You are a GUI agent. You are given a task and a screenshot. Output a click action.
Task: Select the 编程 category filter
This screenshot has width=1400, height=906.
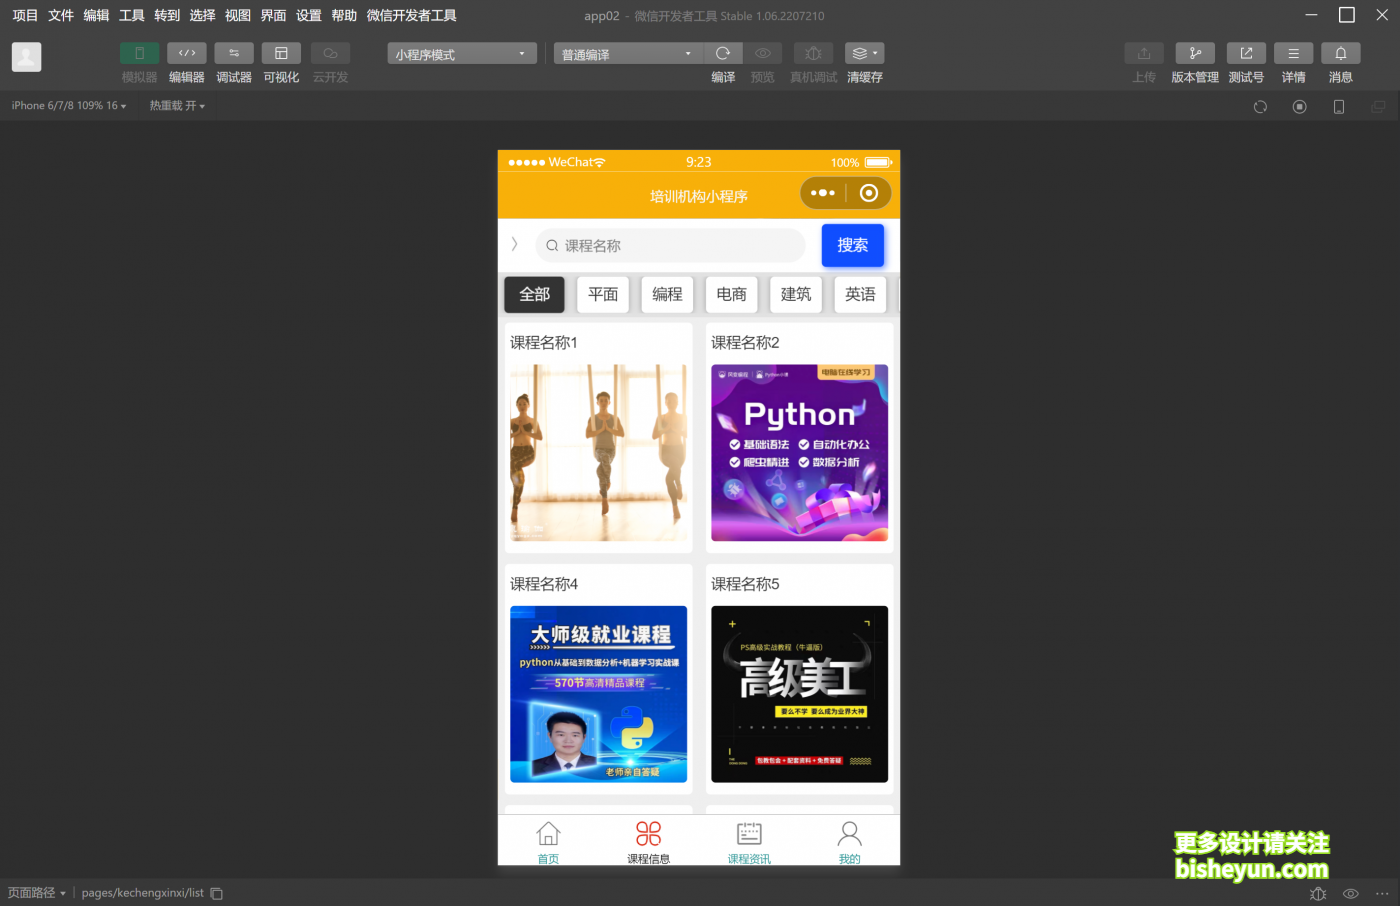pos(667,294)
